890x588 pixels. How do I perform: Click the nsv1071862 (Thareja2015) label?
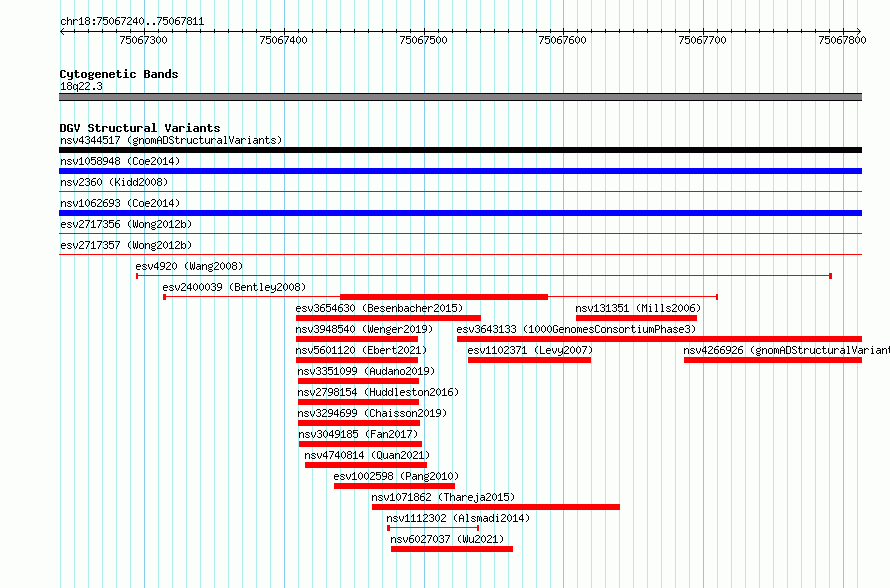click(443, 497)
